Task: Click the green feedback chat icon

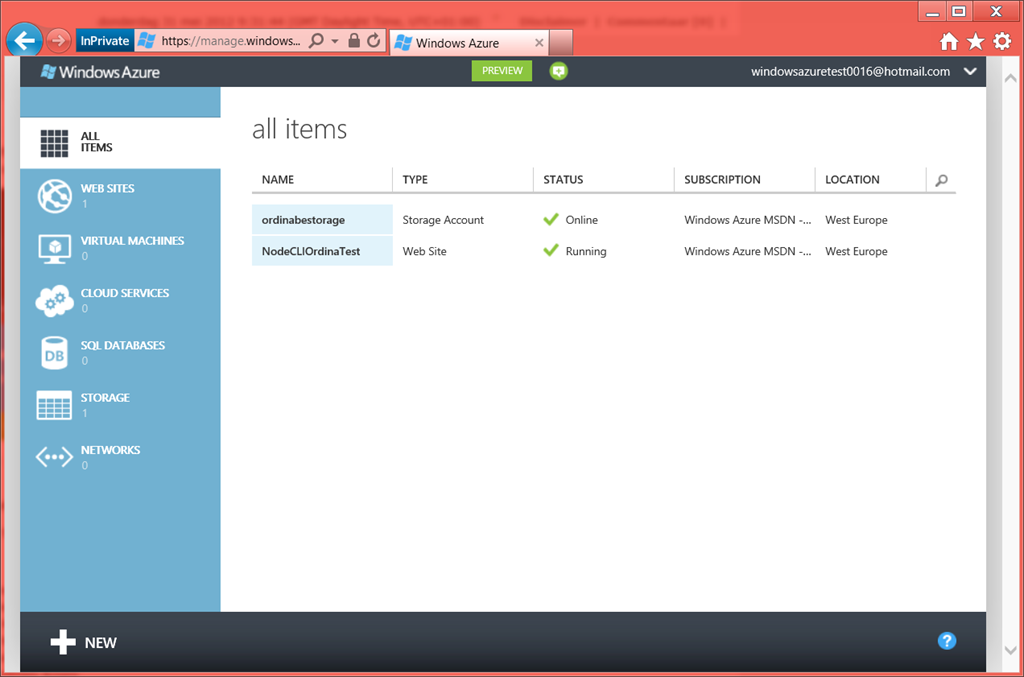Action: [x=559, y=71]
